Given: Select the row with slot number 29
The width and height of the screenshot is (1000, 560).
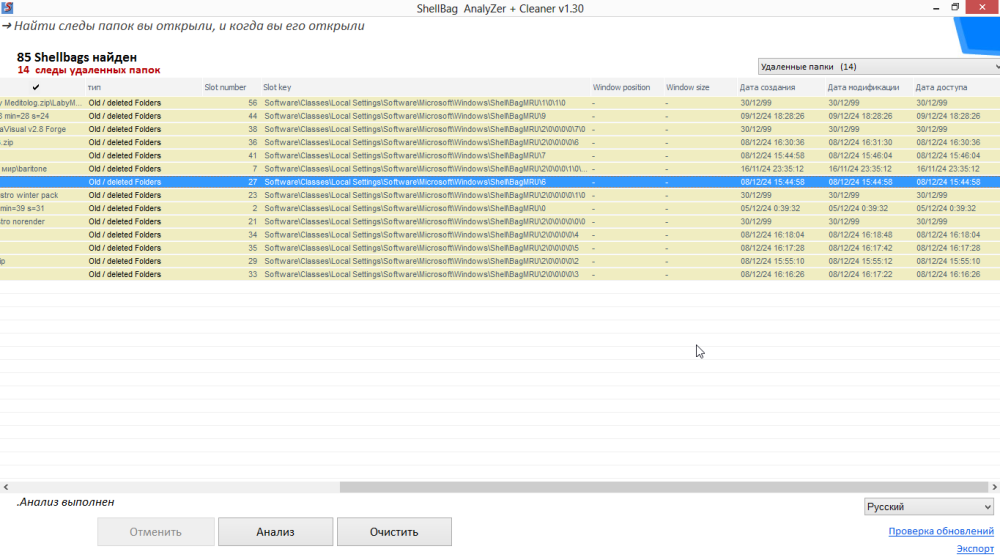Looking at the screenshot, I should click(x=500, y=261).
